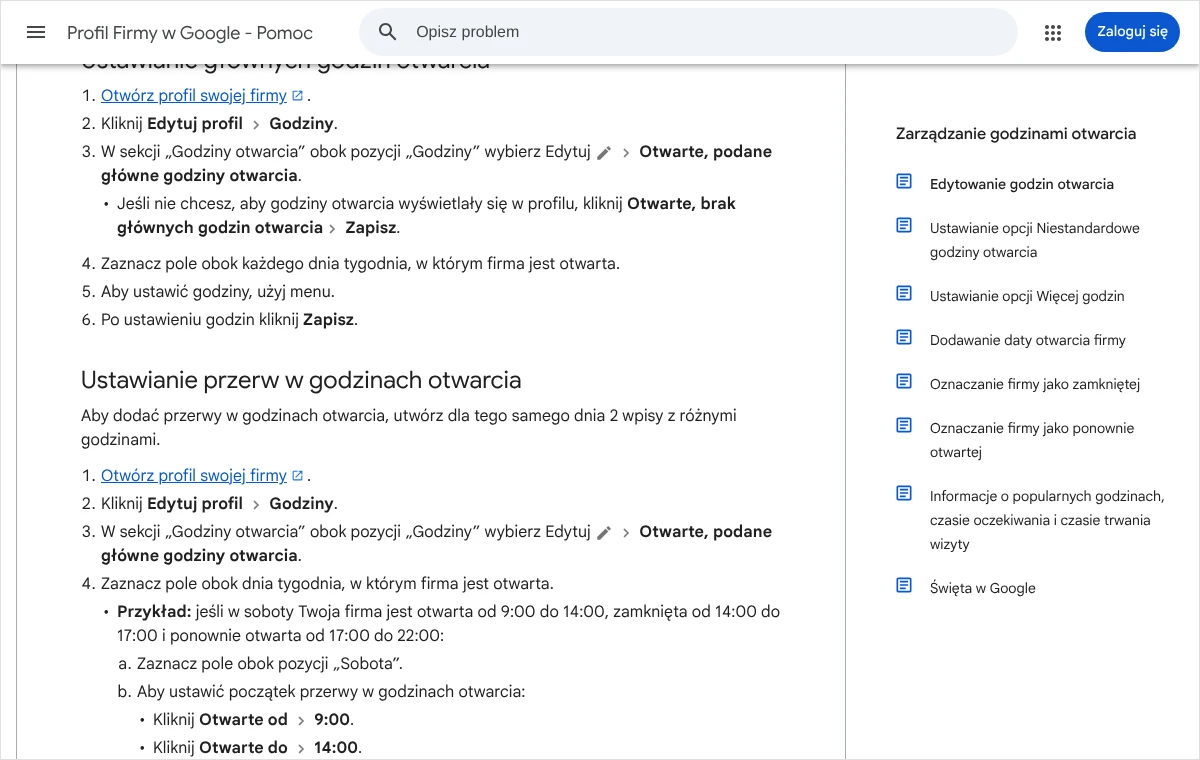This screenshot has width=1200, height=760.
Task: Open first Otwórz profil swojej firmy link
Action: (194, 96)
